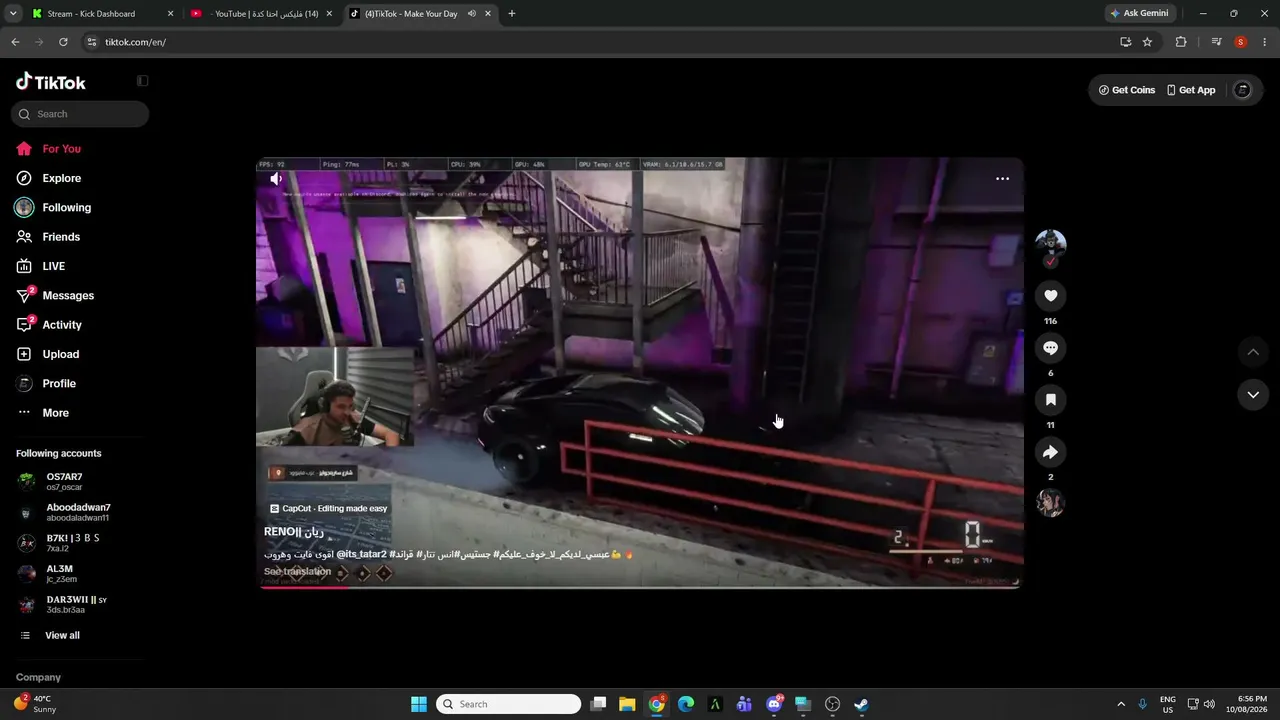Open comments with the speech bubble icon
The height and width of the screenshot is (720, 1280).
click(x=1050, y=348)
